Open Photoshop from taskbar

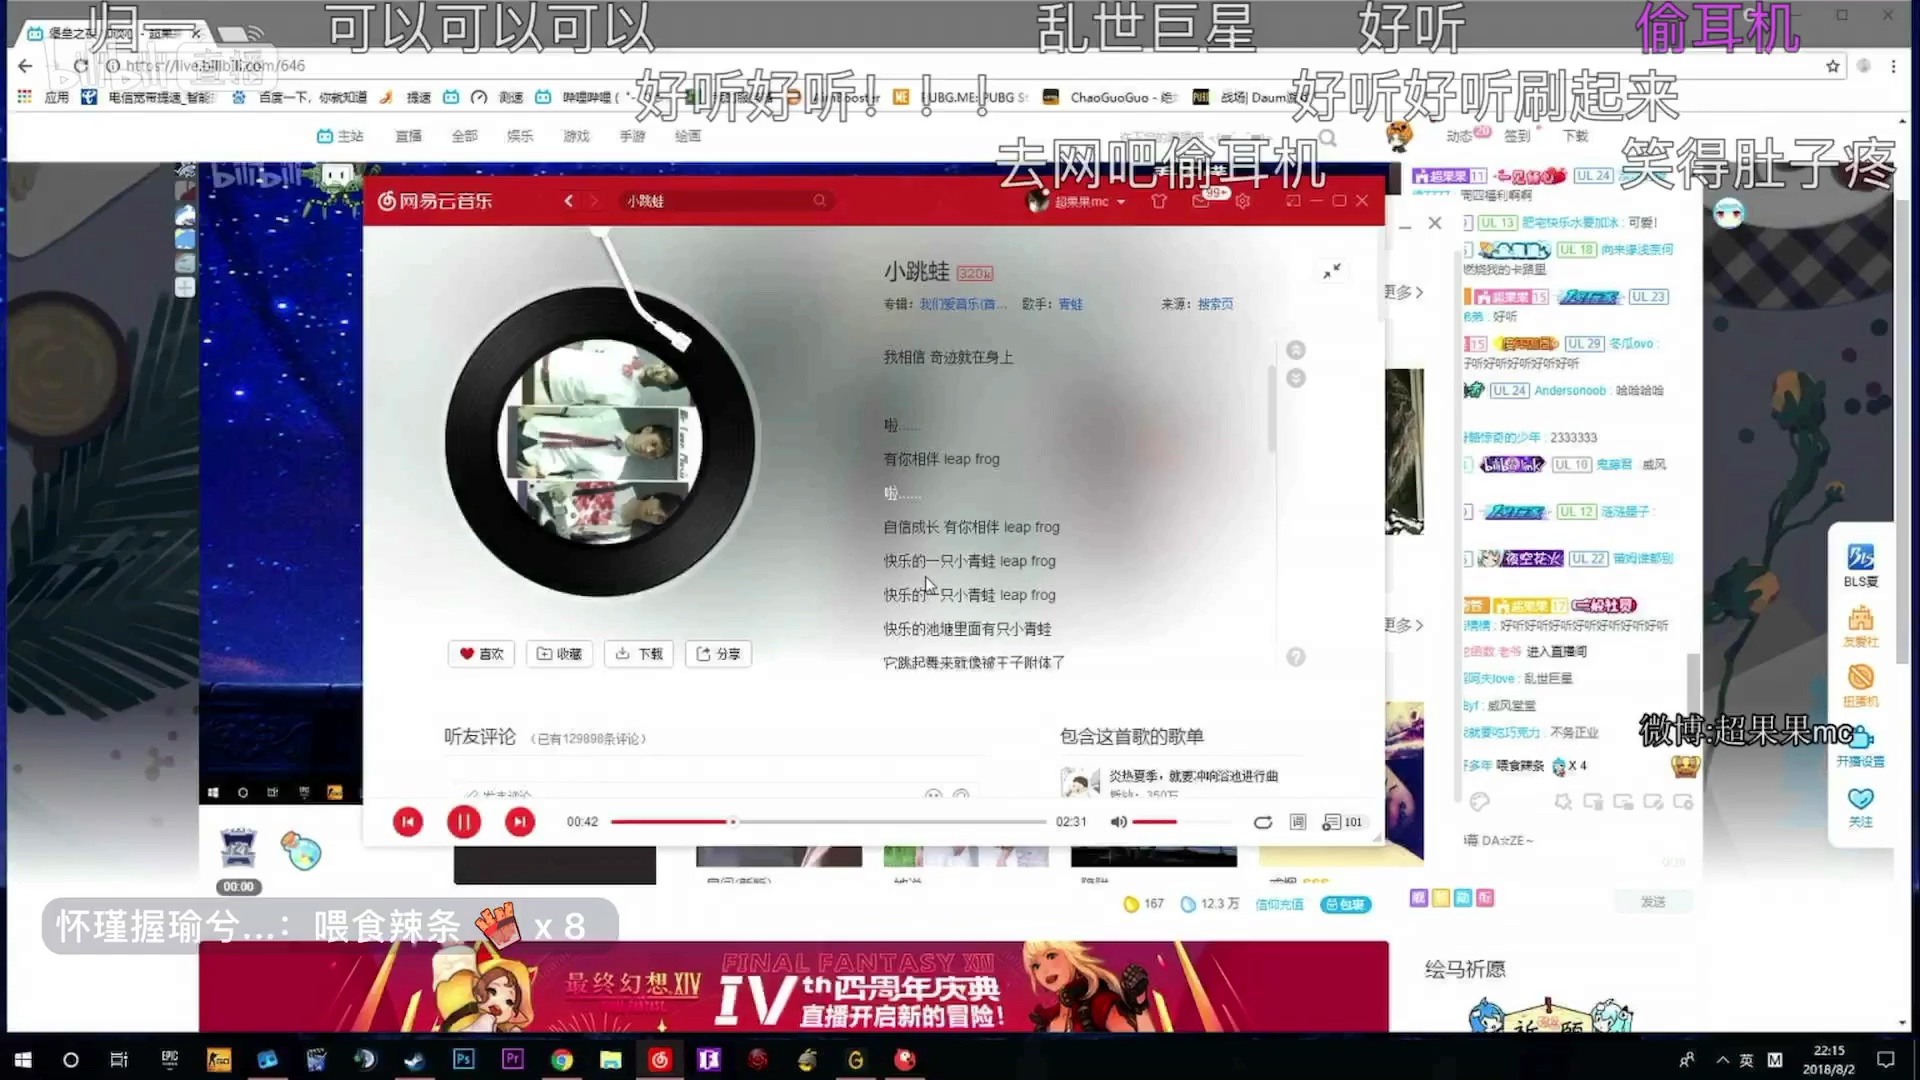pos(463,1059)
